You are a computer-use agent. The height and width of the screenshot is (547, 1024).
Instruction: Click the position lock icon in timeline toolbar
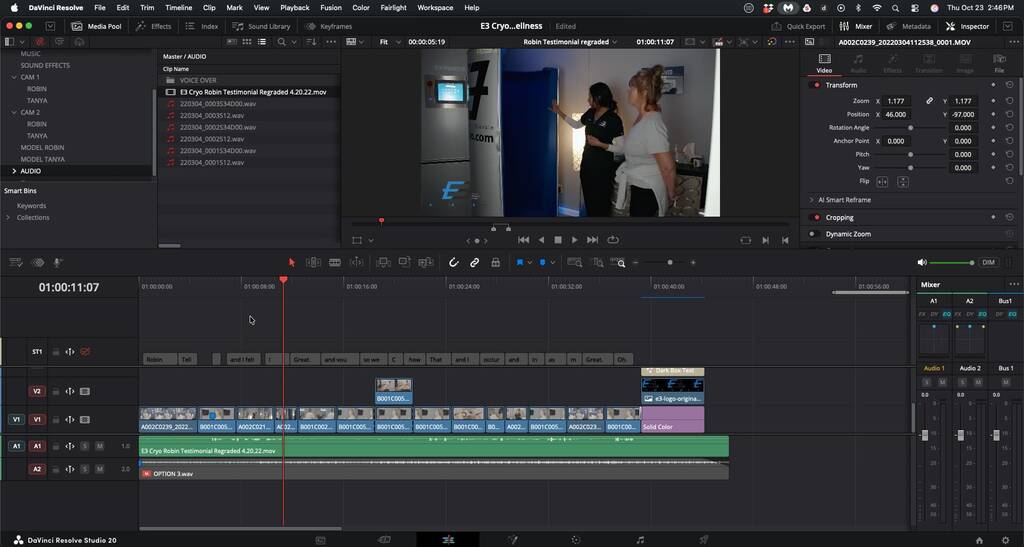click(x=496, y=262)
